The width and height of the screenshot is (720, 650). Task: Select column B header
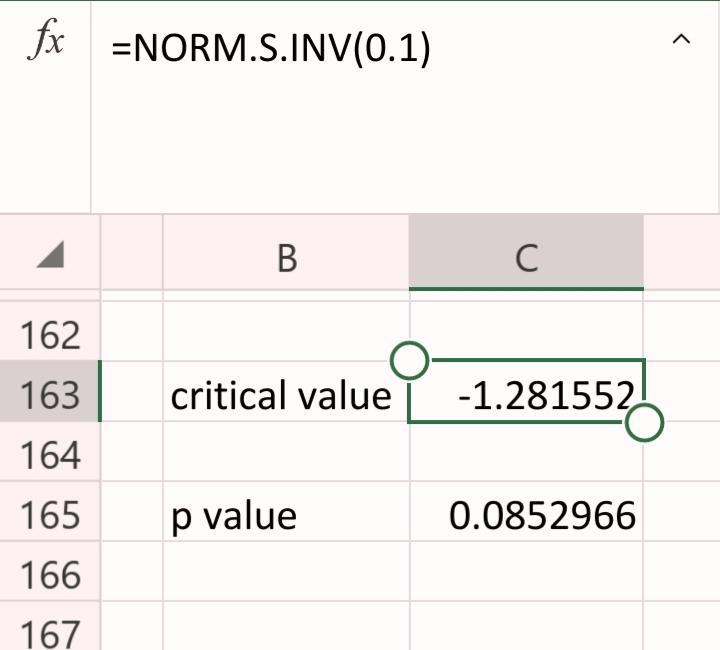point(286,258)
